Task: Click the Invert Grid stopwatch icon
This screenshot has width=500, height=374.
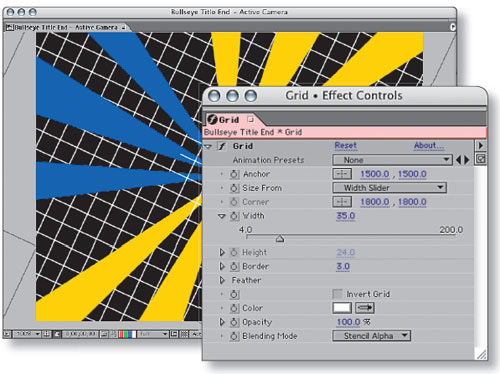Action: point(234,294)
